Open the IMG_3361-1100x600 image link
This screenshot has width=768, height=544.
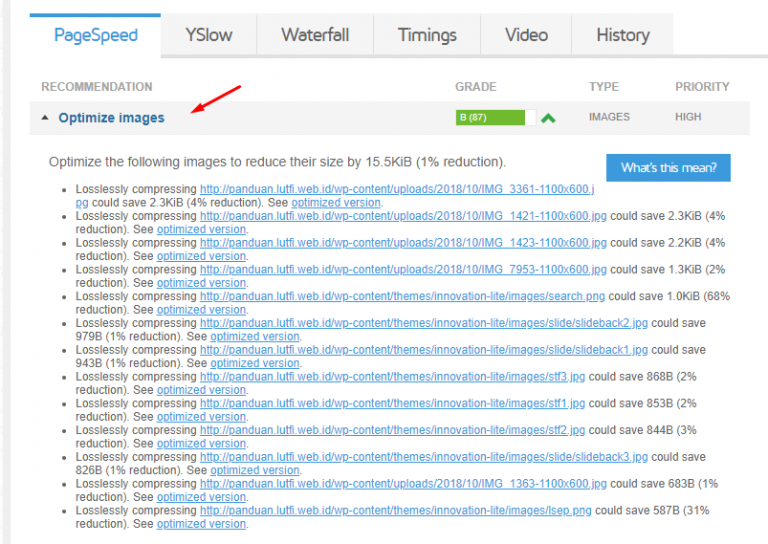coord(397,189)
